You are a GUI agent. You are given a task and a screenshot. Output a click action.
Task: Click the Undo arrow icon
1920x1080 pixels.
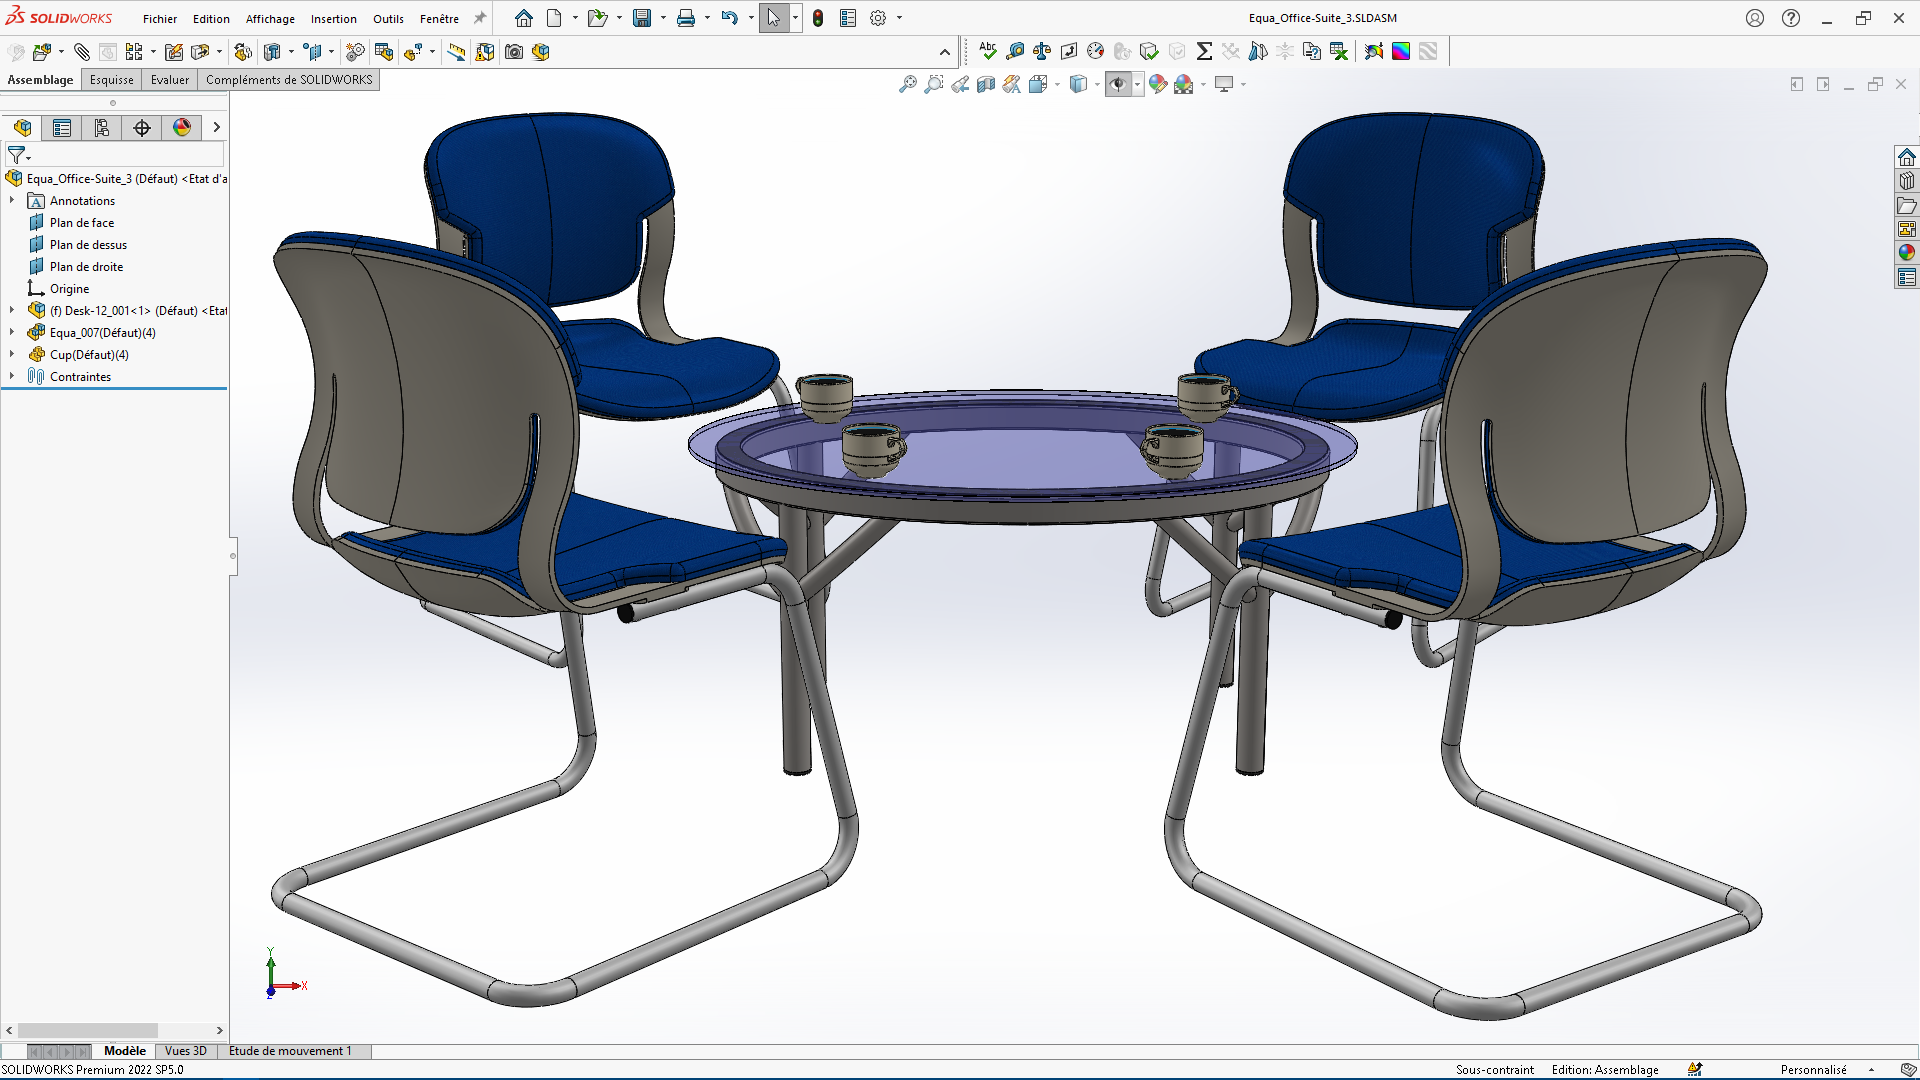pos(730,18)
